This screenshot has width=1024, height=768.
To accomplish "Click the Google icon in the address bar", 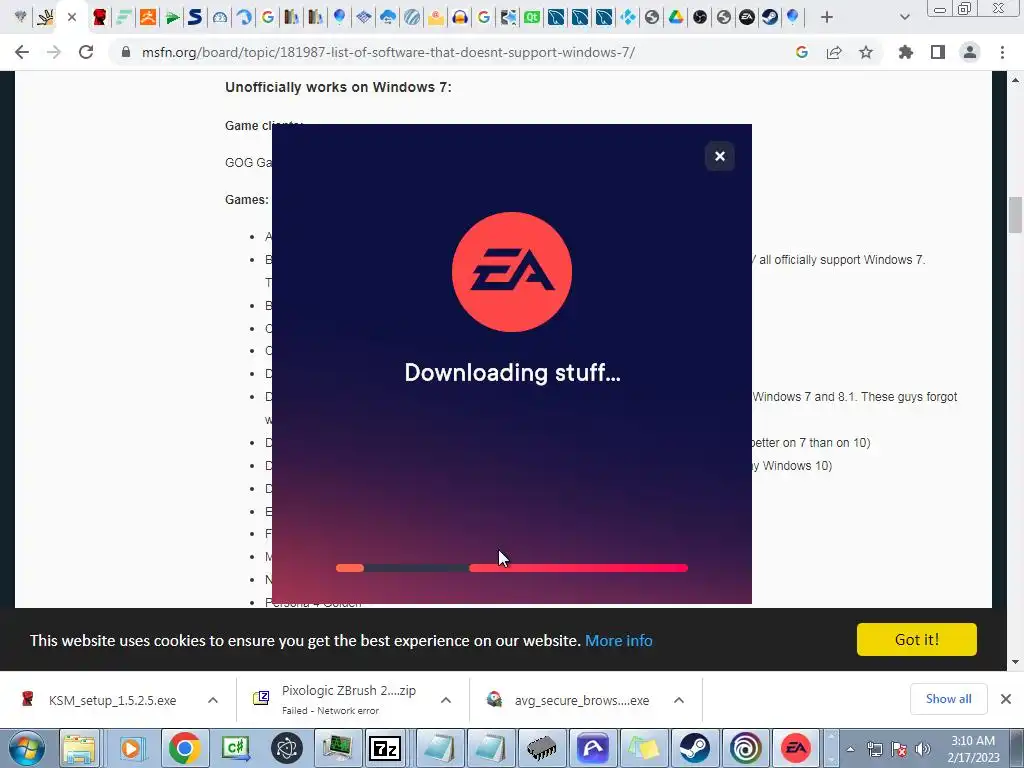I will coord(802,52).
